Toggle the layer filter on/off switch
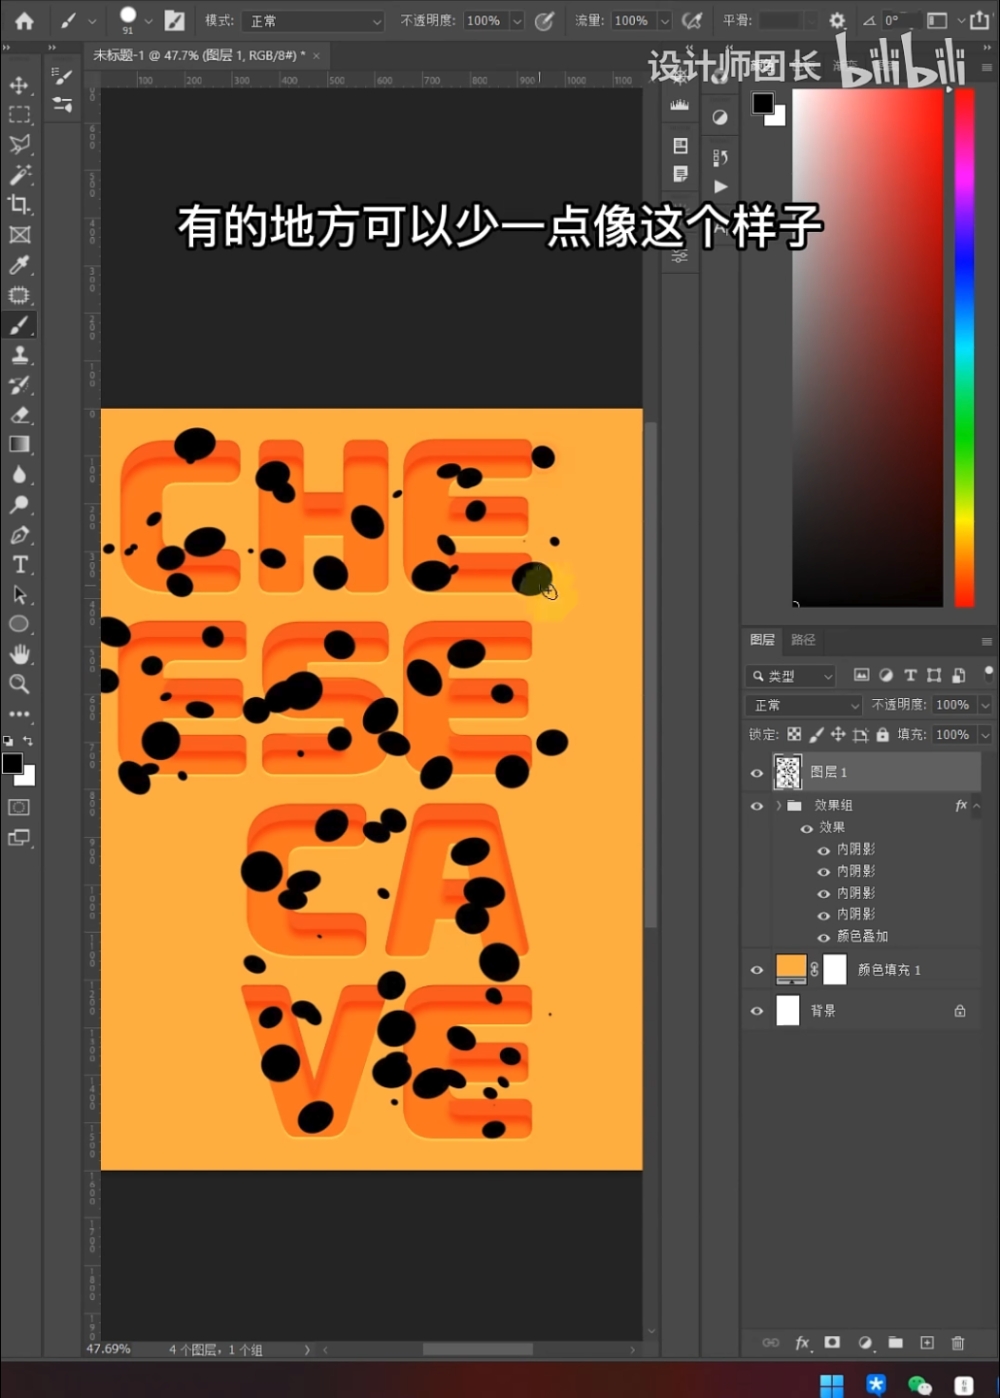Screen dimensions: 1000x1398 tap(988, 674)
